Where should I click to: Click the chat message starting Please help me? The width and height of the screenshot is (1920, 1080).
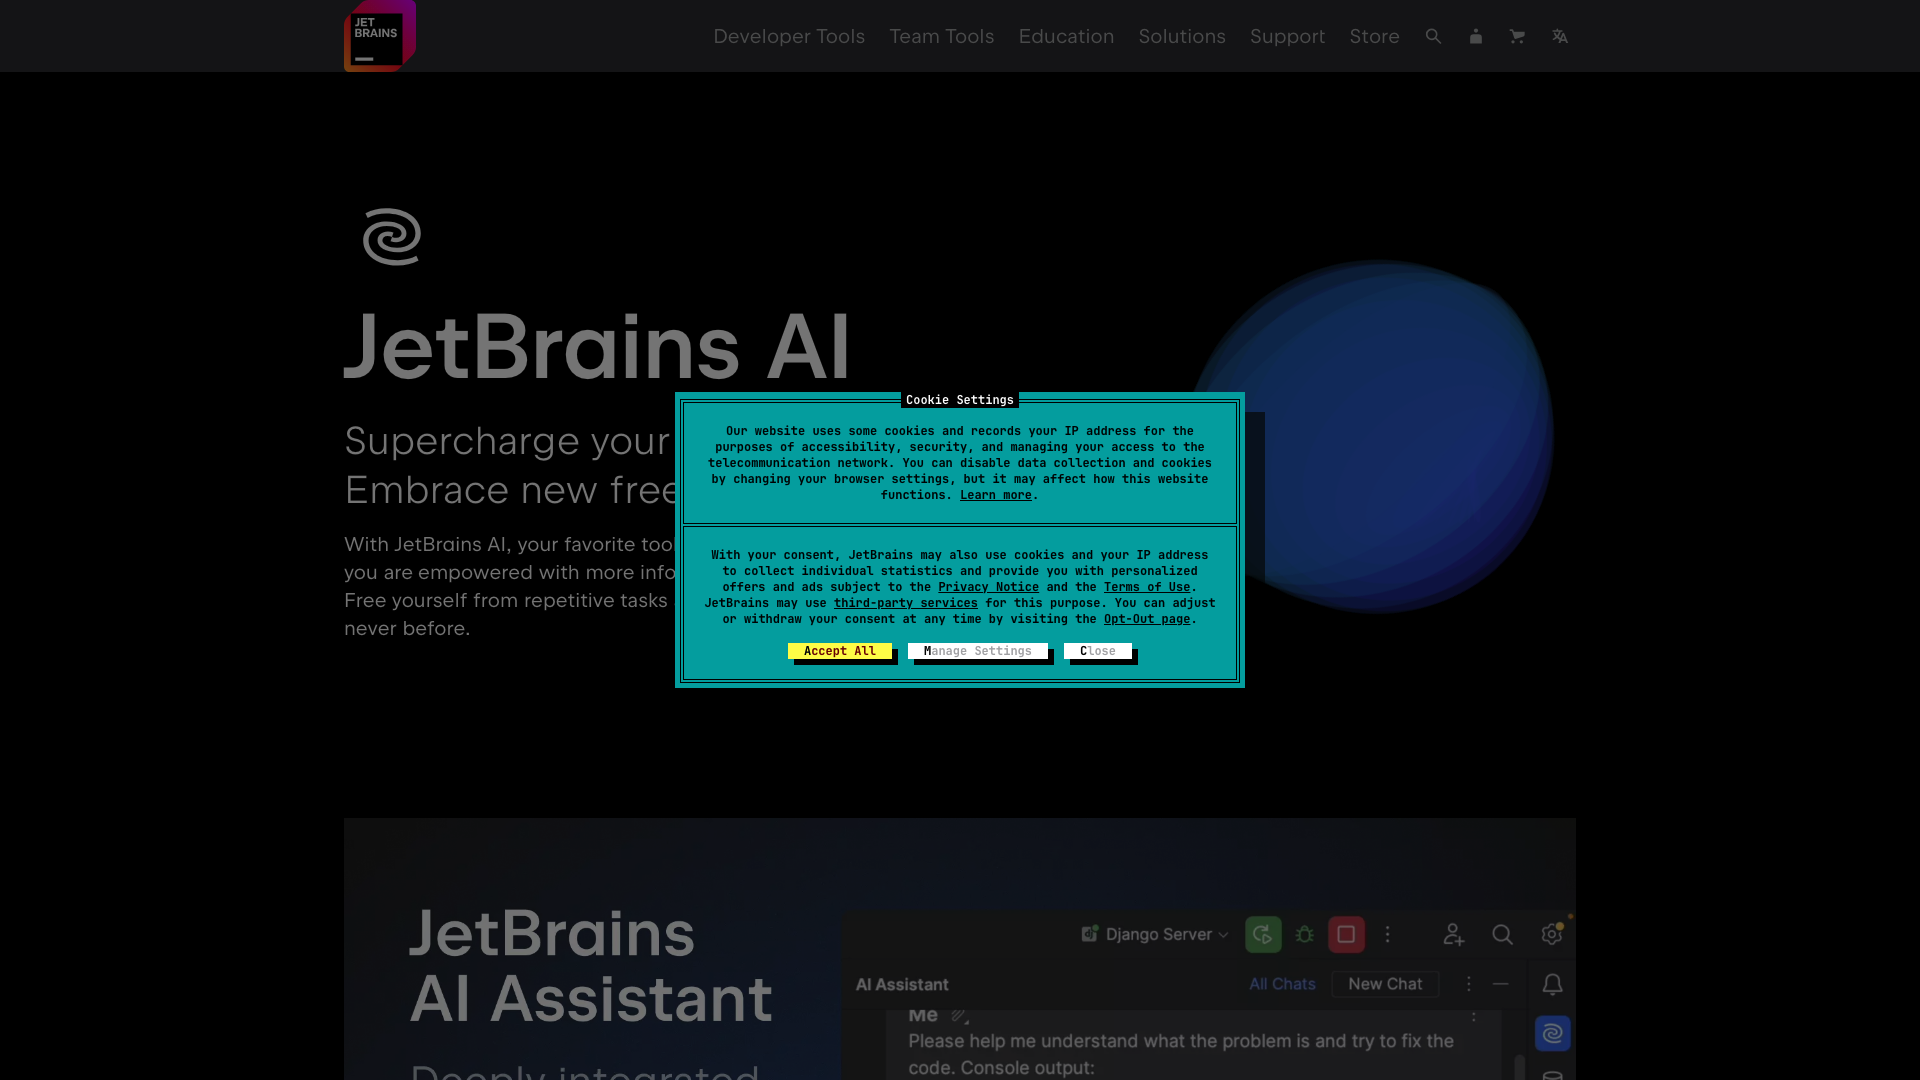[1181, 1054]
